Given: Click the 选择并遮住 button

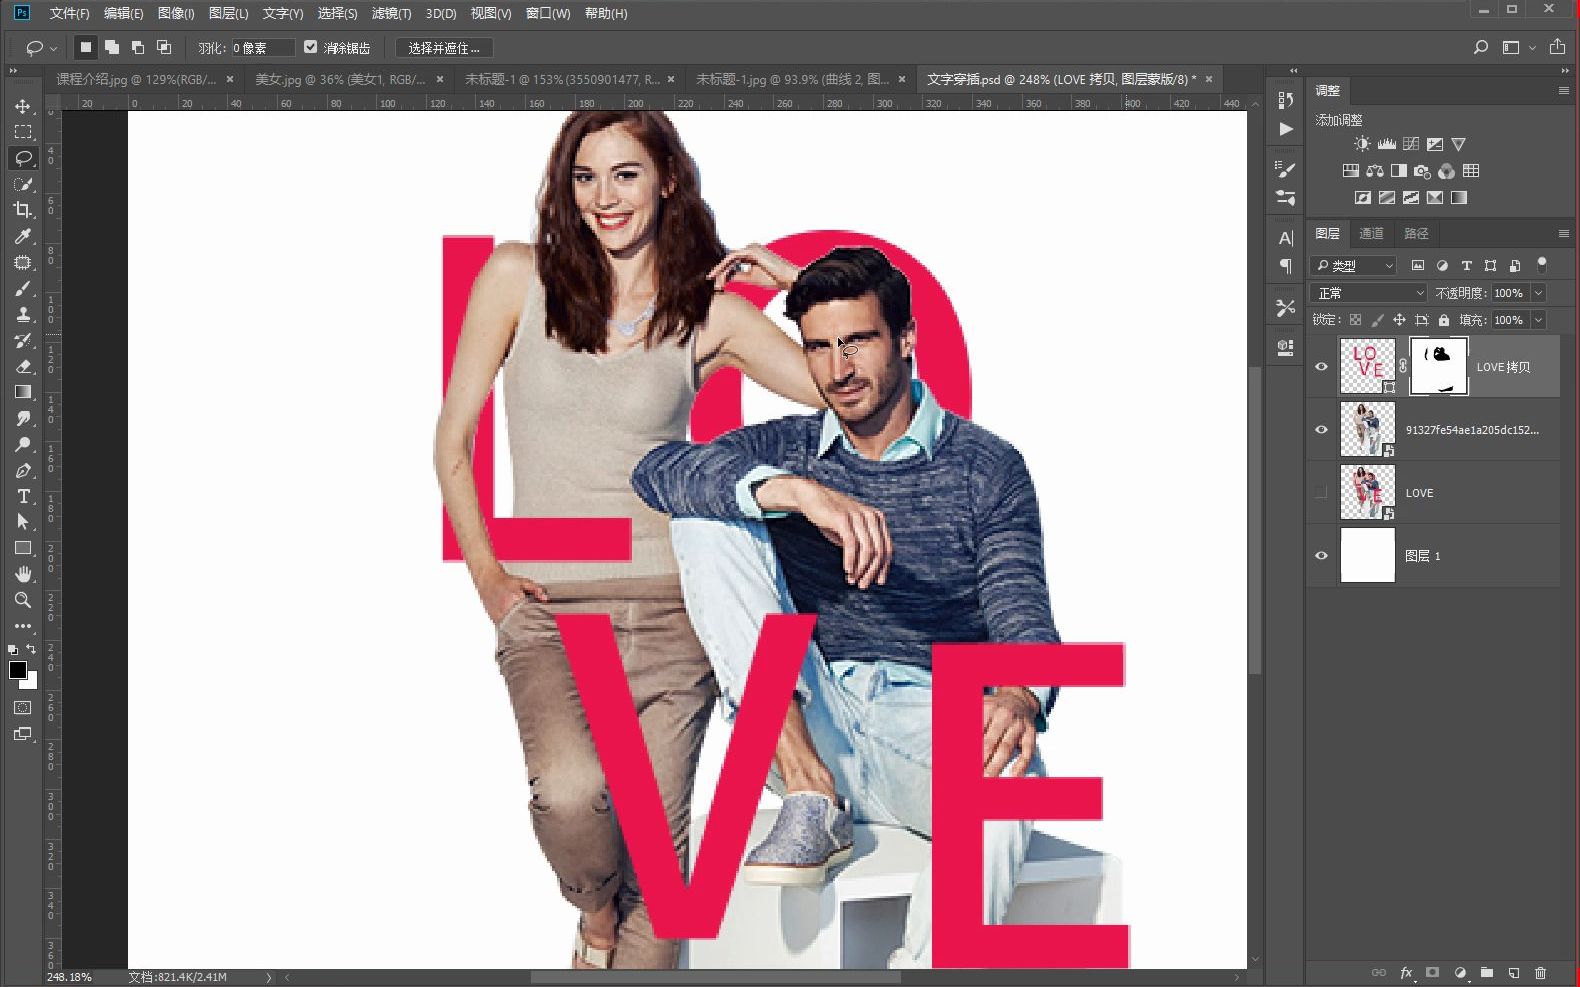Looking at the screenshot, I should (443, 48).
